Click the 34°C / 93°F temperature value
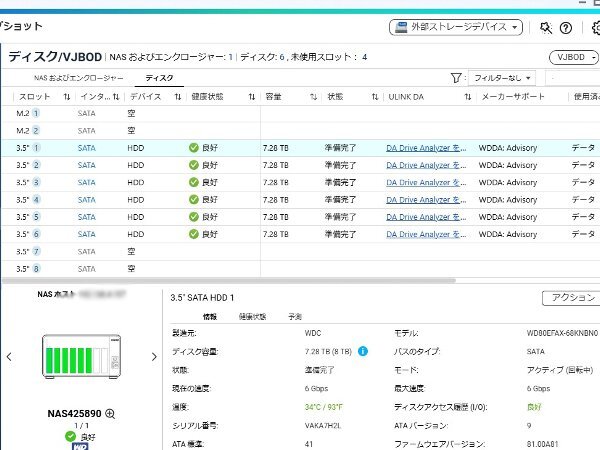Image resolution: width=600 pixels, height=450 pixels. click(324, 407)
